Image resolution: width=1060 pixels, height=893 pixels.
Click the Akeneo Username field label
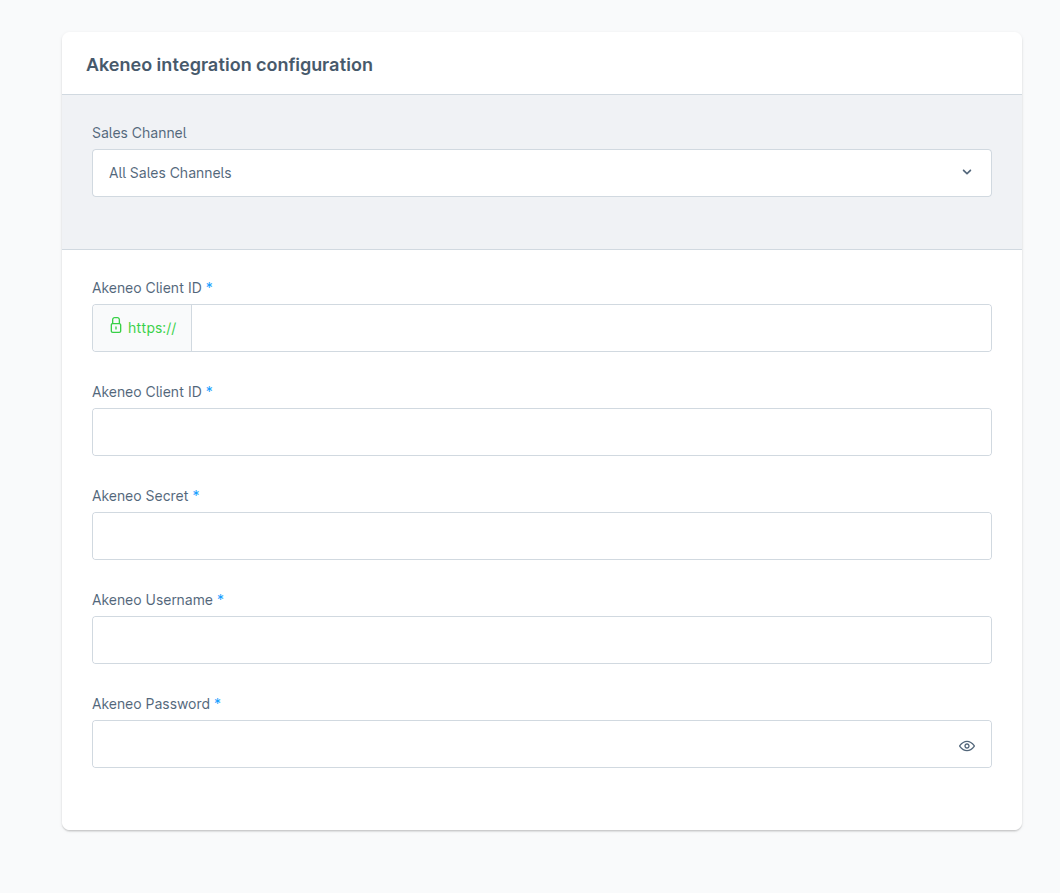[152, 599]
